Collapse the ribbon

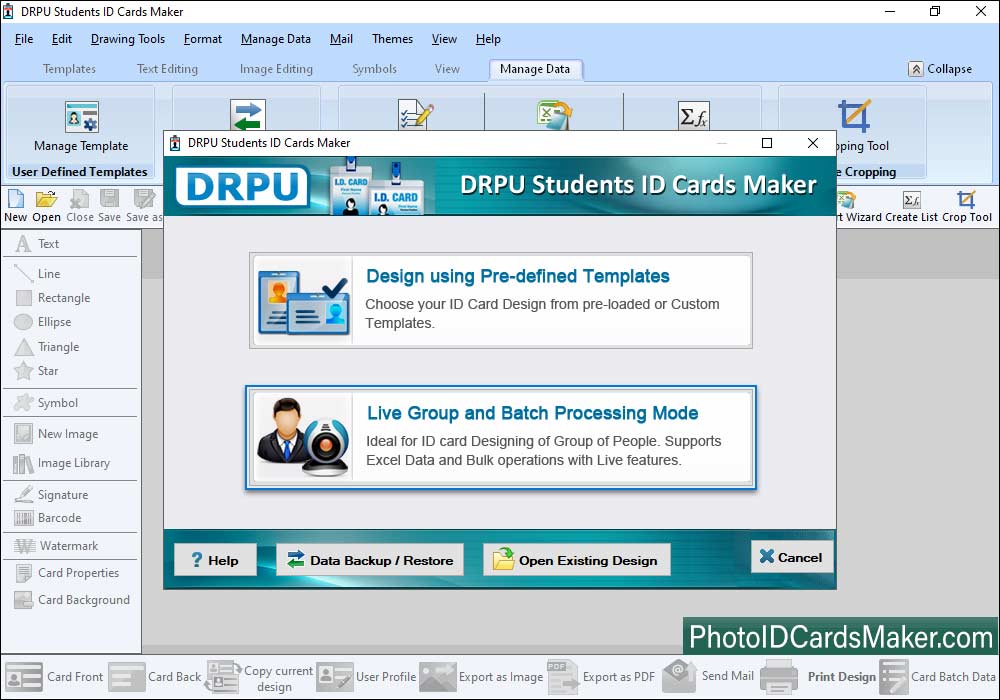(940, 69)
